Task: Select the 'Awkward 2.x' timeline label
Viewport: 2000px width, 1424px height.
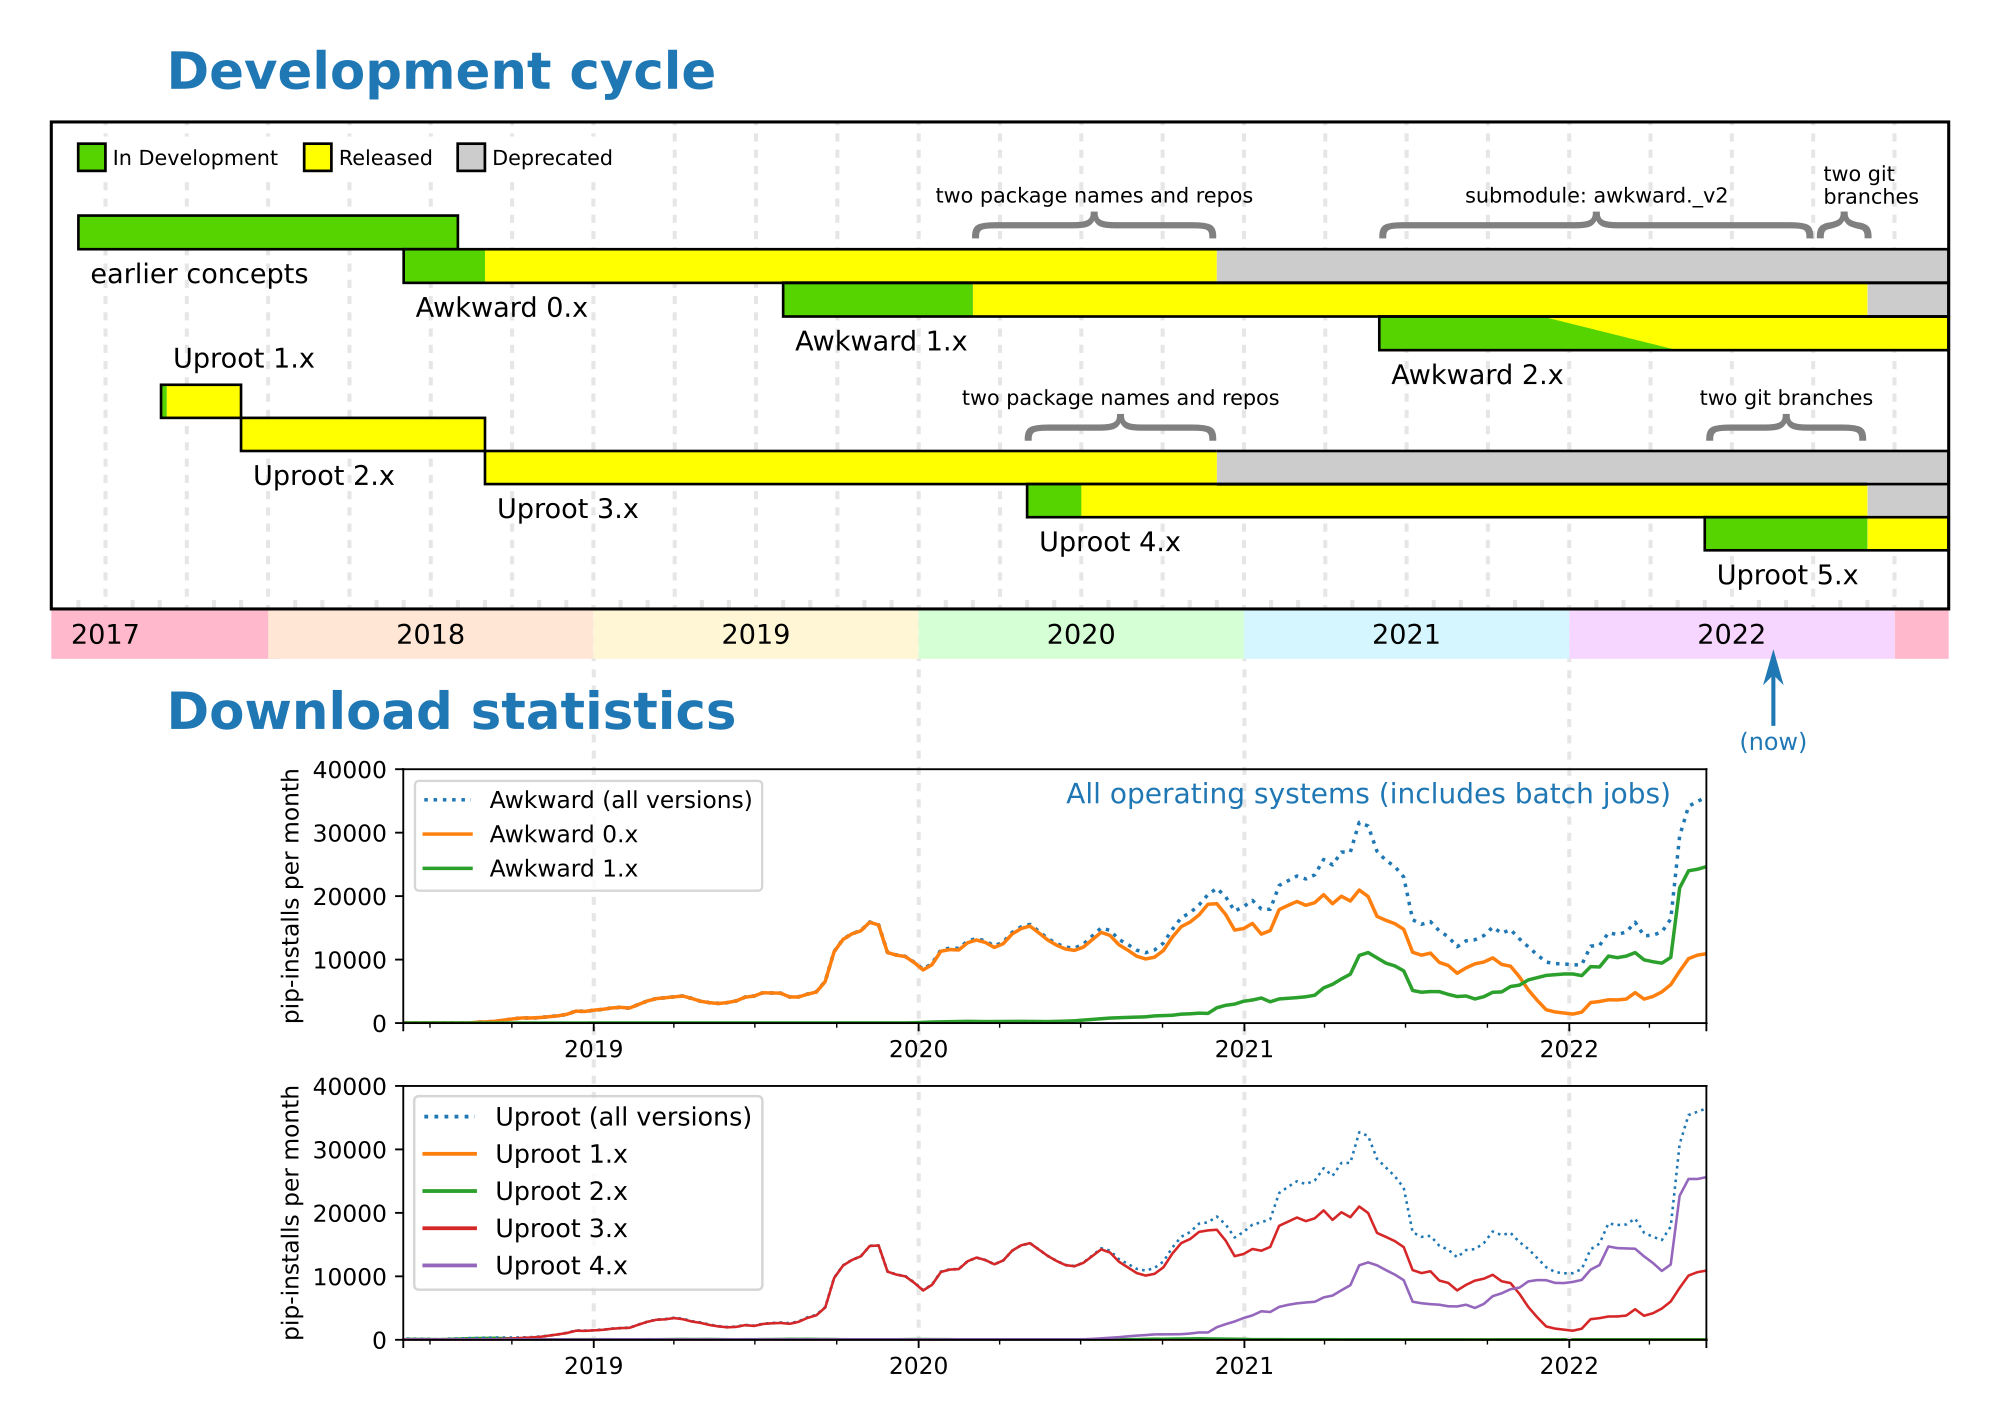Action: (x=1477, y=376)
